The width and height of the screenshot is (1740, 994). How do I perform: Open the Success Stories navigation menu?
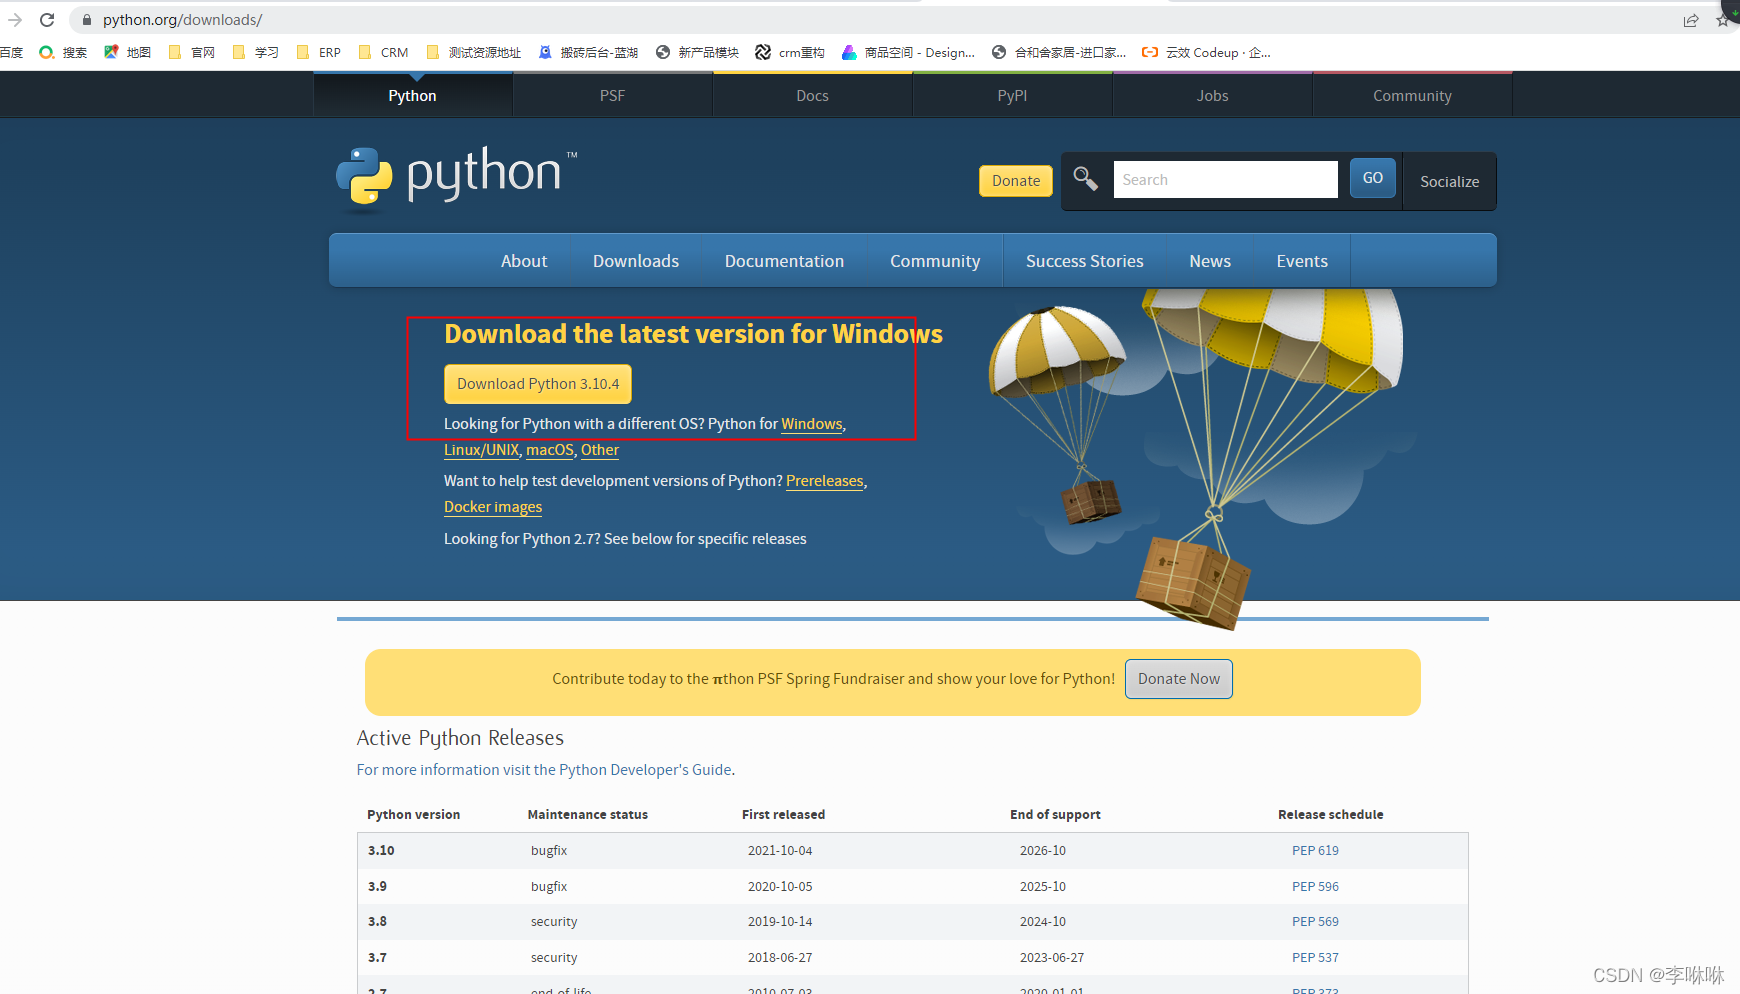tap(1085, 261)
